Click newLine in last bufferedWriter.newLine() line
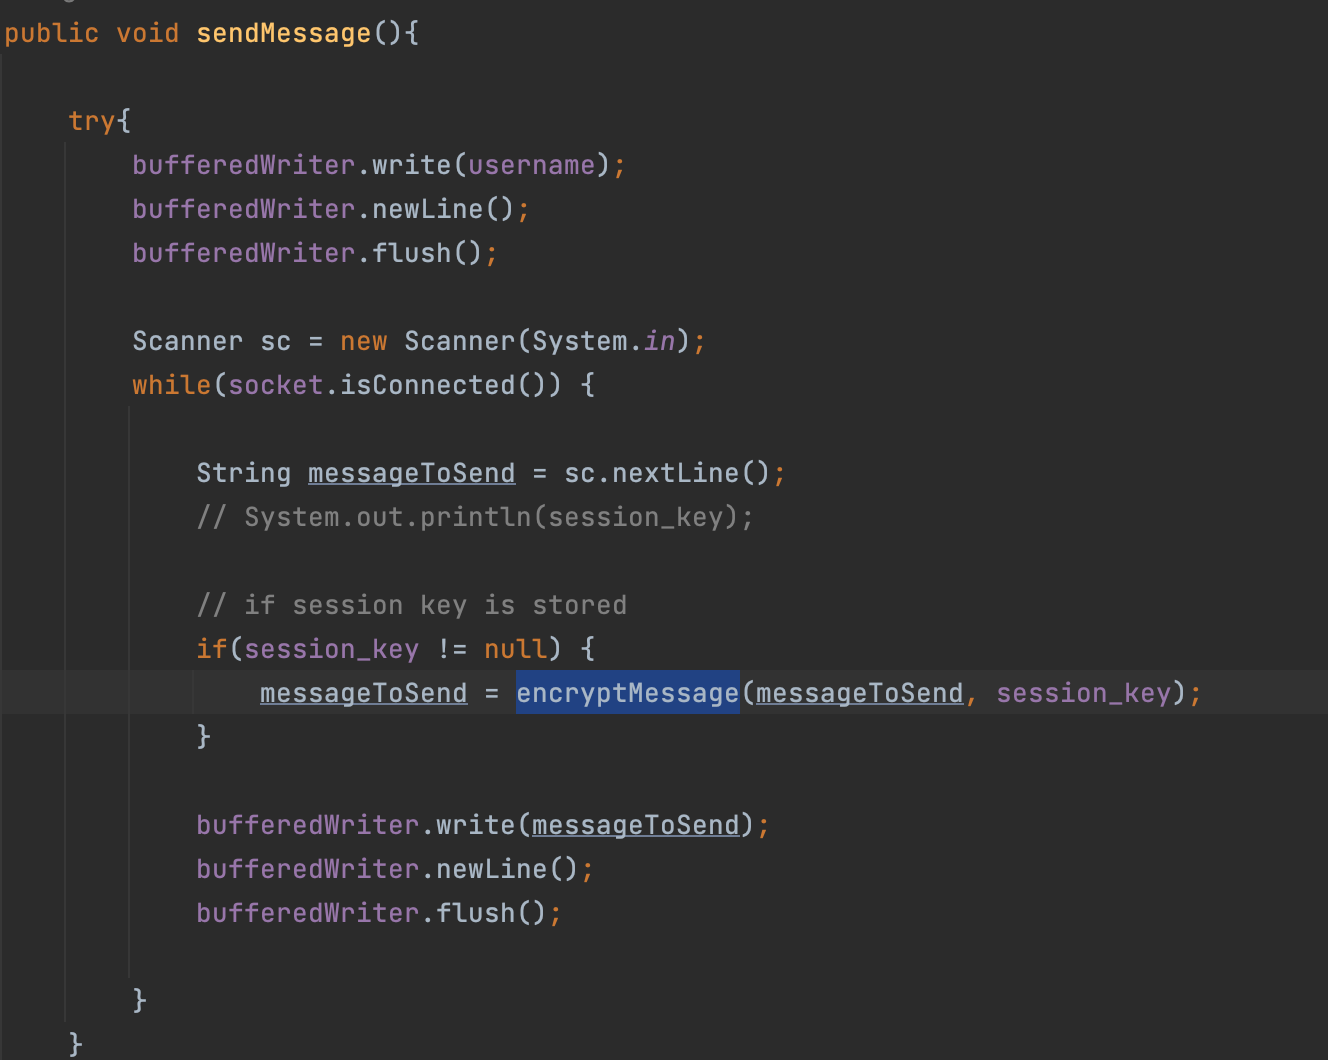This screenshot has height=1060, width=1328. [492, 869]
